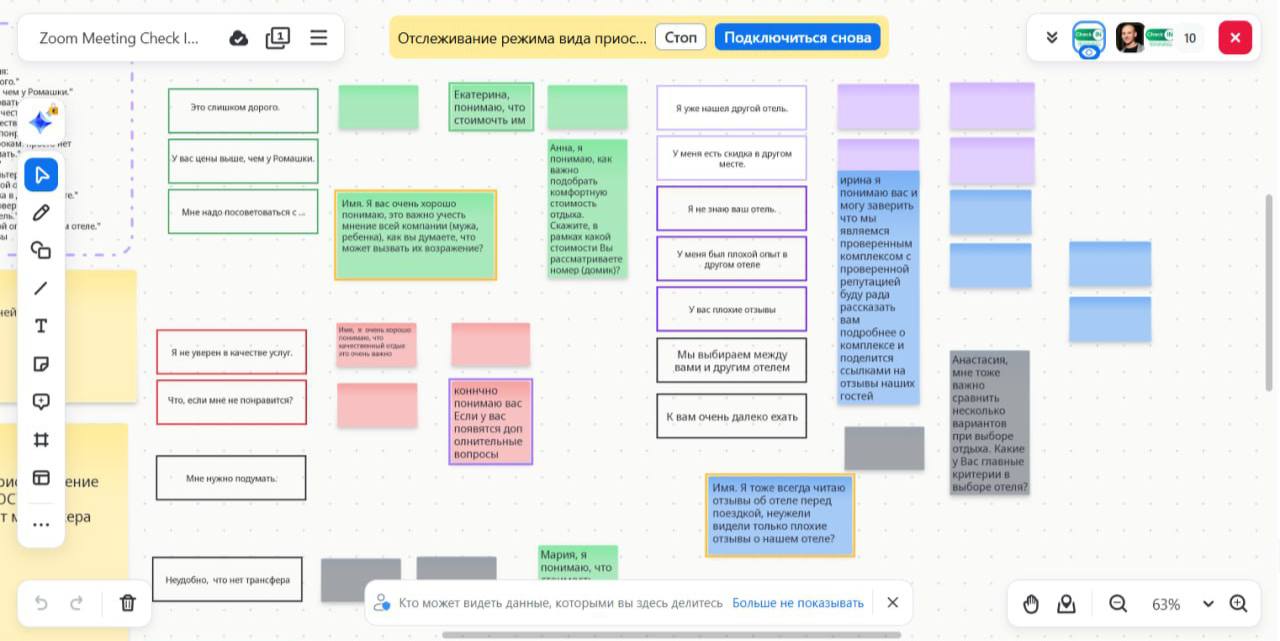Open the Shapes tool

[x=41, y=250]
